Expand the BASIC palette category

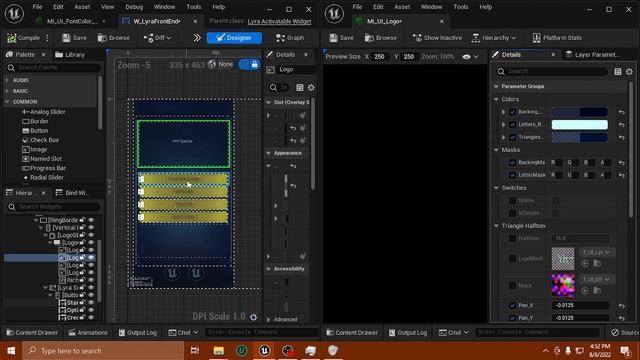(7, 91)
